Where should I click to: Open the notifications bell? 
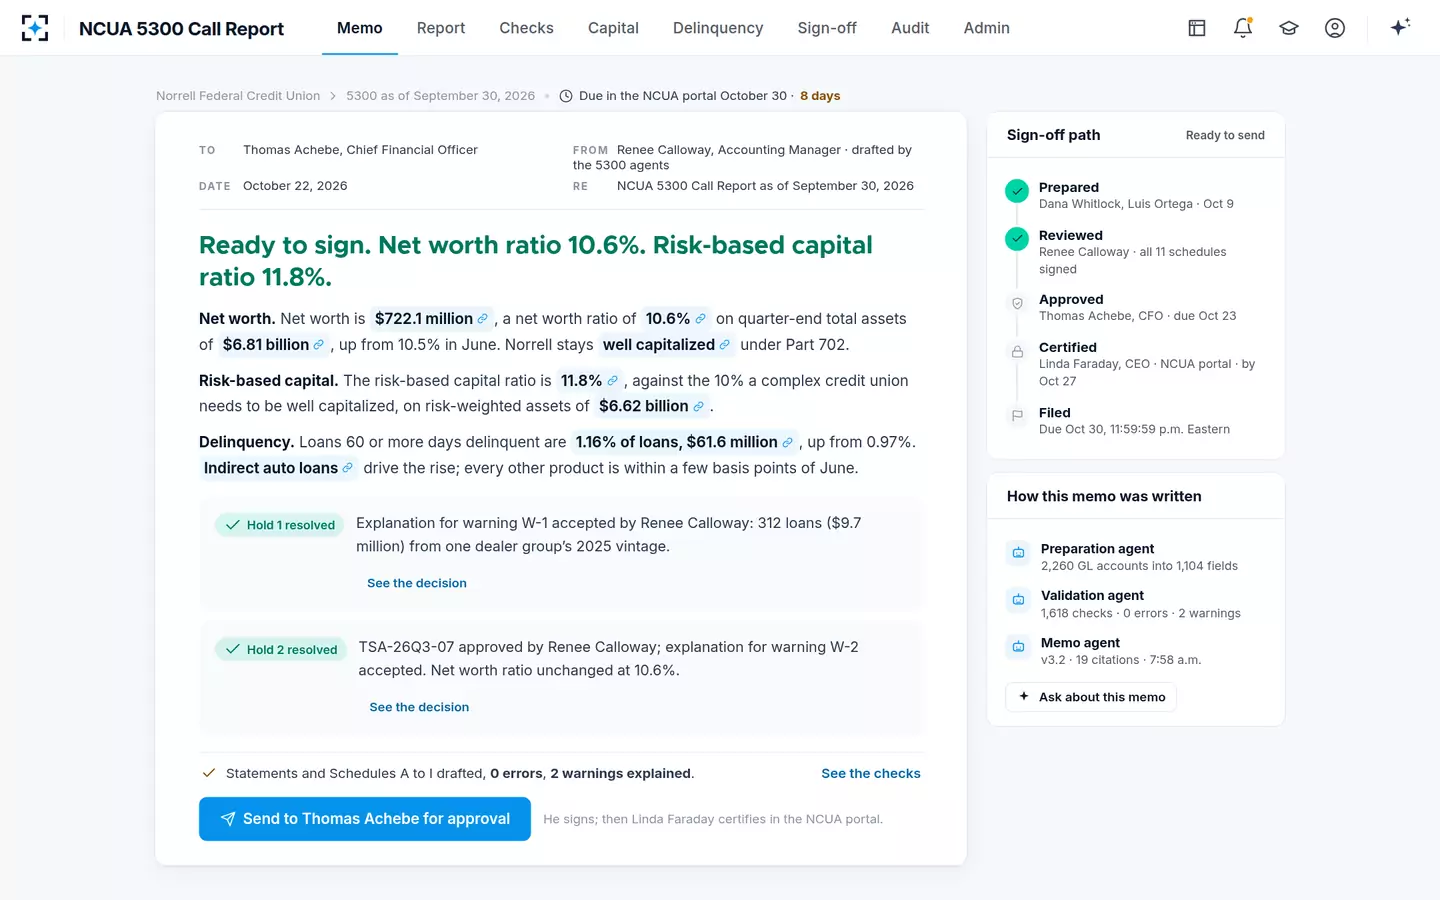1243,28
